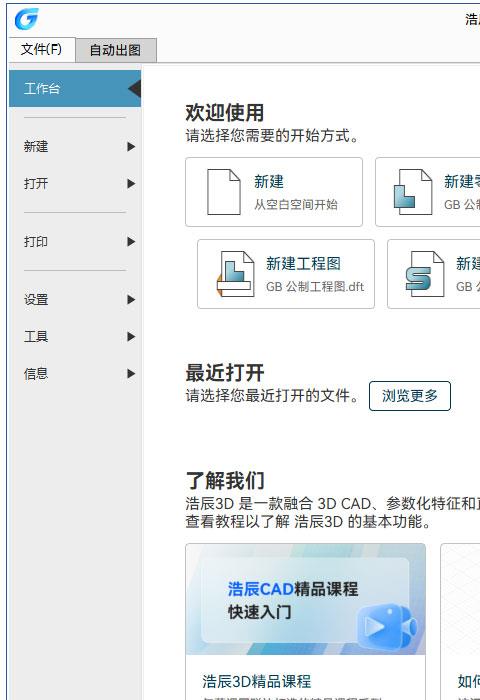The width and height of the screenshot is (480, 700).
Task: Click the part template document icon
Action: 413,192
